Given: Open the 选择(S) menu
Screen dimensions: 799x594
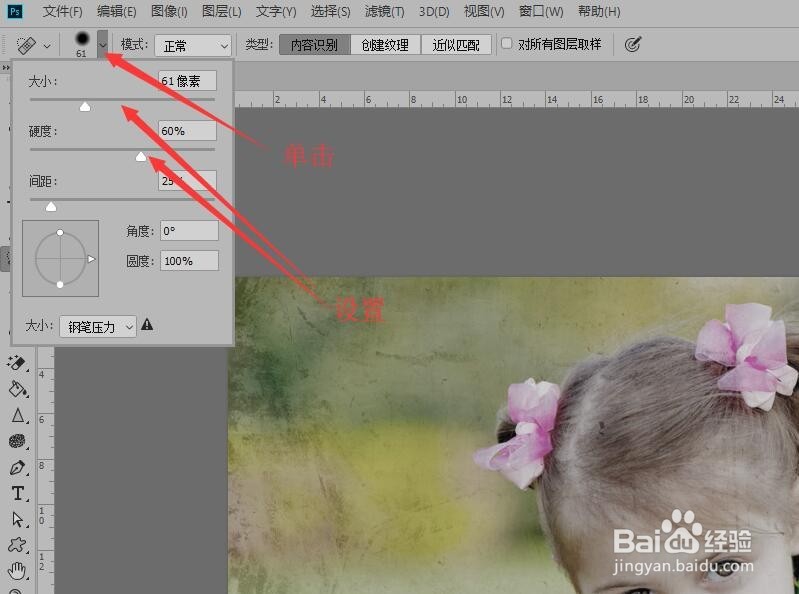Looking at the screenshot, I should [x=331, y=11].
